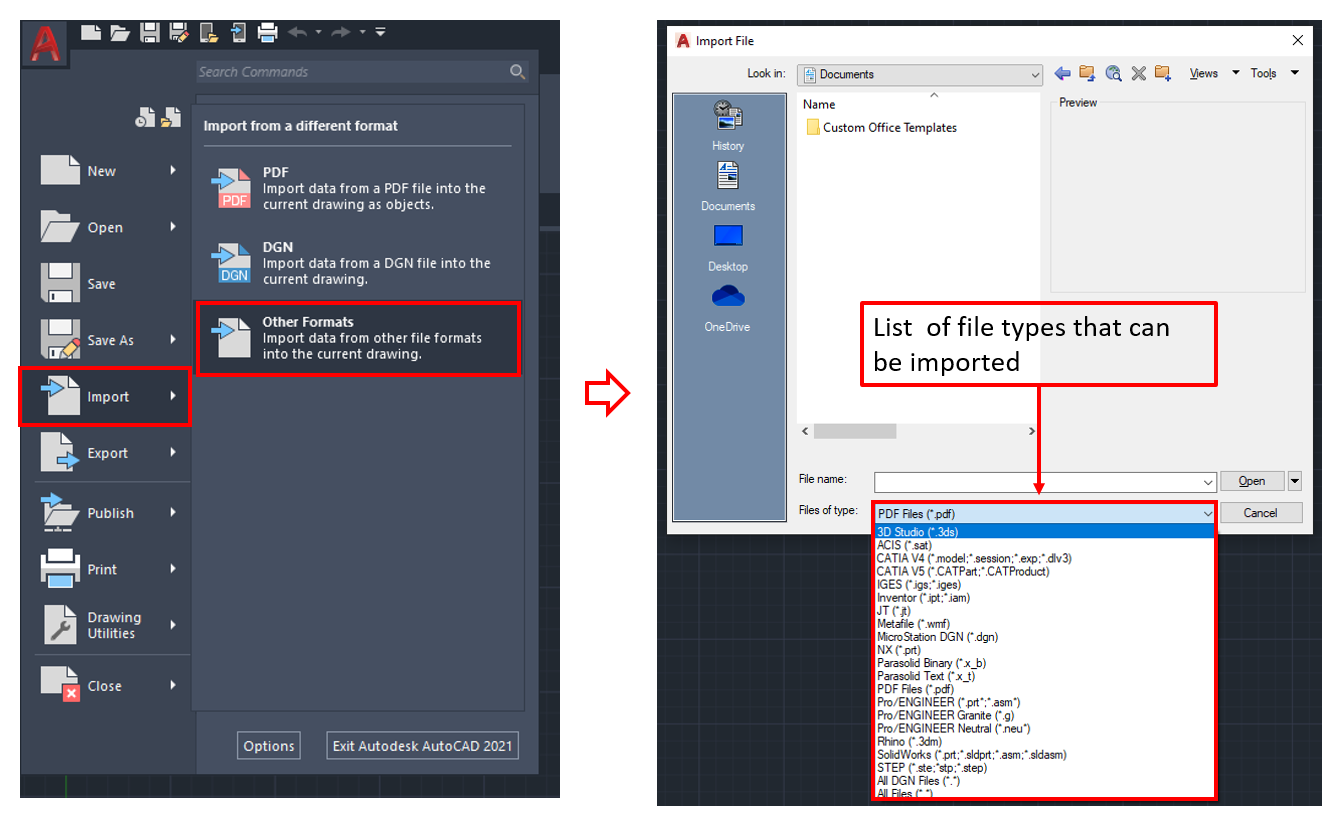1343x826 pixels.
Task: Click the Open button in Import File dialog
Action: [1252, 481]
